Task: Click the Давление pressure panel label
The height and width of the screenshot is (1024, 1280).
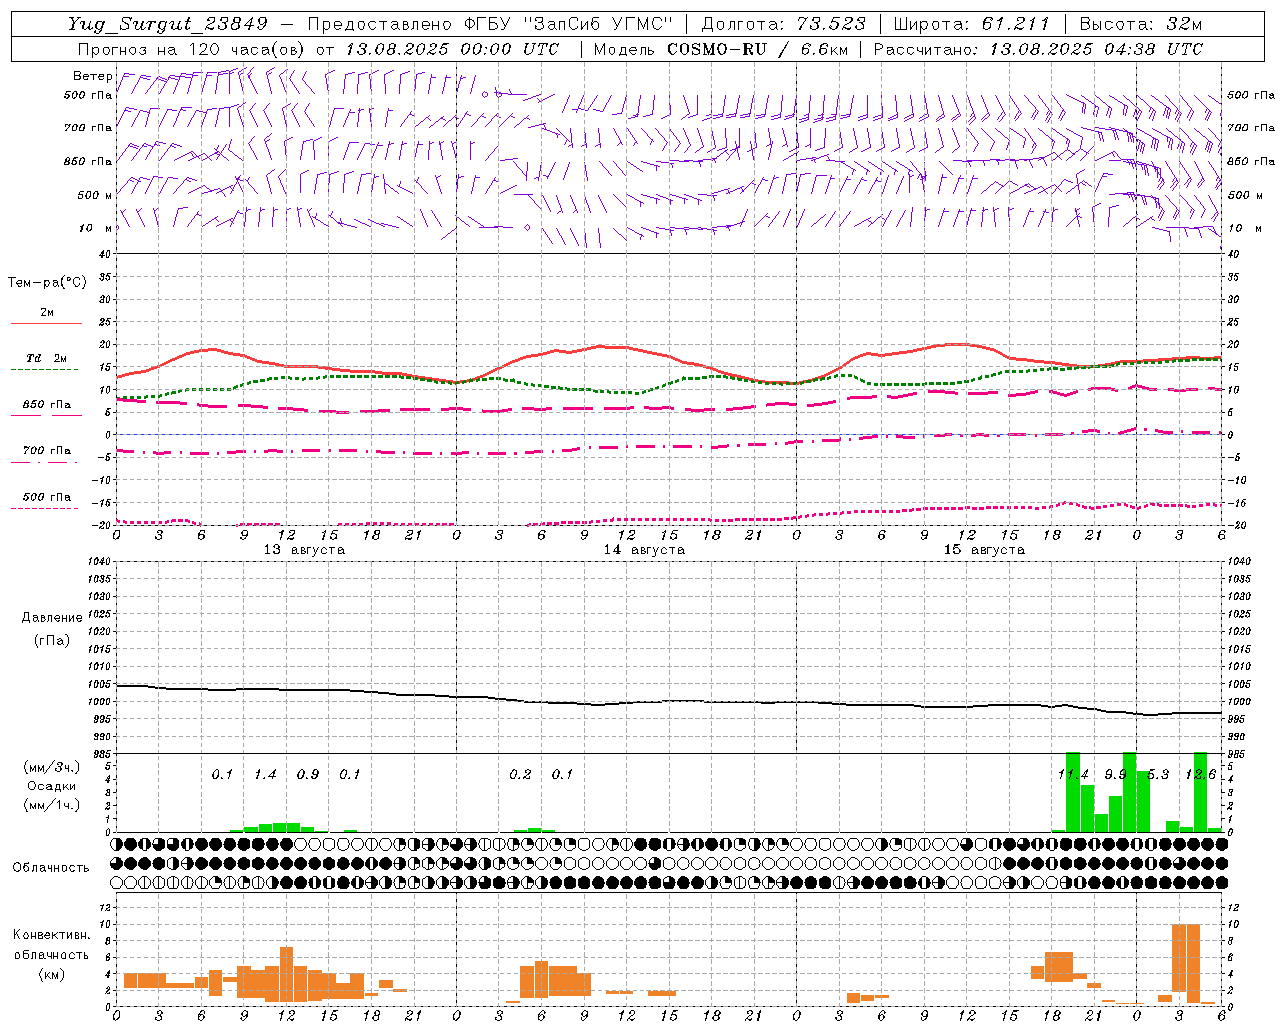Action: click(x=52, y=618)
